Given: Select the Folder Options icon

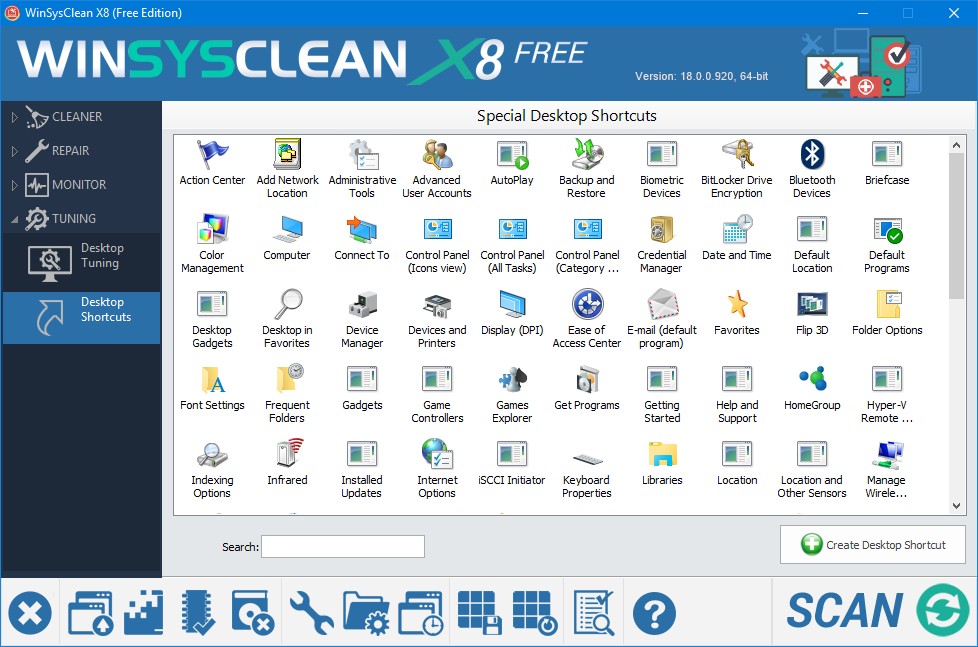Looking at the screenshot, I should (887, 304).
